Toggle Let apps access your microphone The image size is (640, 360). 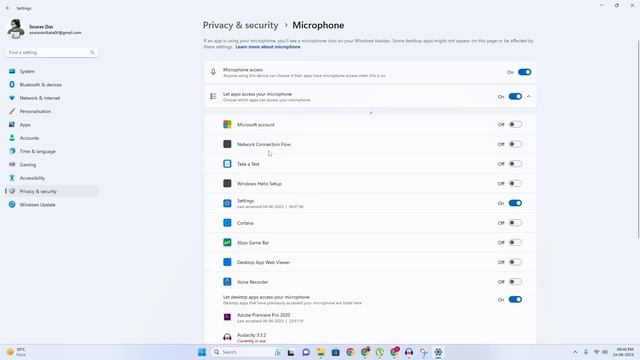(x=515, y=97)
